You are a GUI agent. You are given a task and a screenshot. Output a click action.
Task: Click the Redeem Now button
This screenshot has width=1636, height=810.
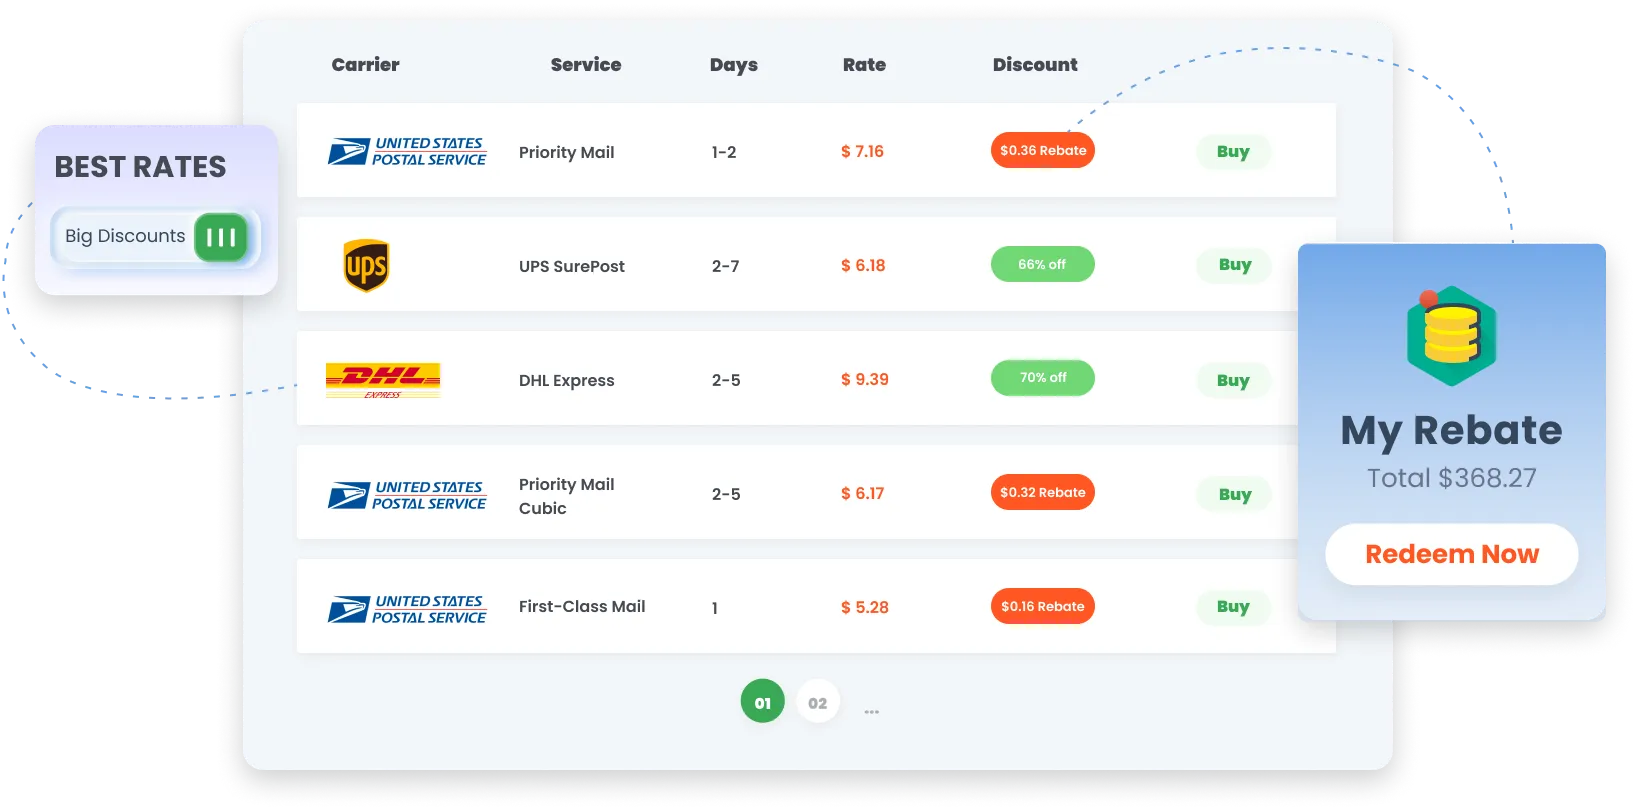click(1452, 554)
